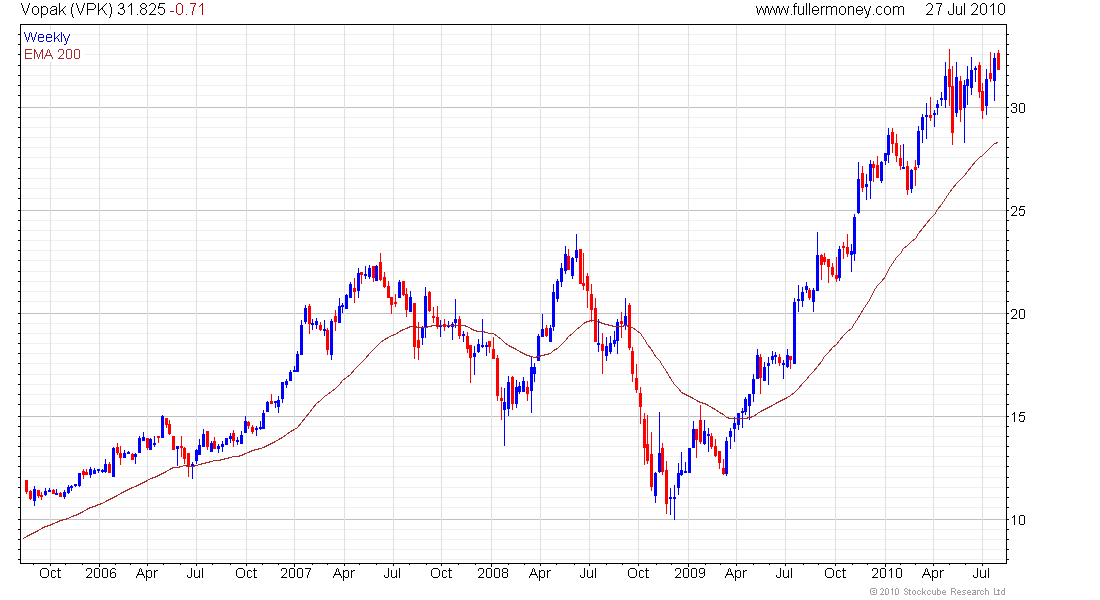The height and width of the screenshot is (600, 1100).
Task: Click the blue Weekly legend label
Action: (47, 37)
